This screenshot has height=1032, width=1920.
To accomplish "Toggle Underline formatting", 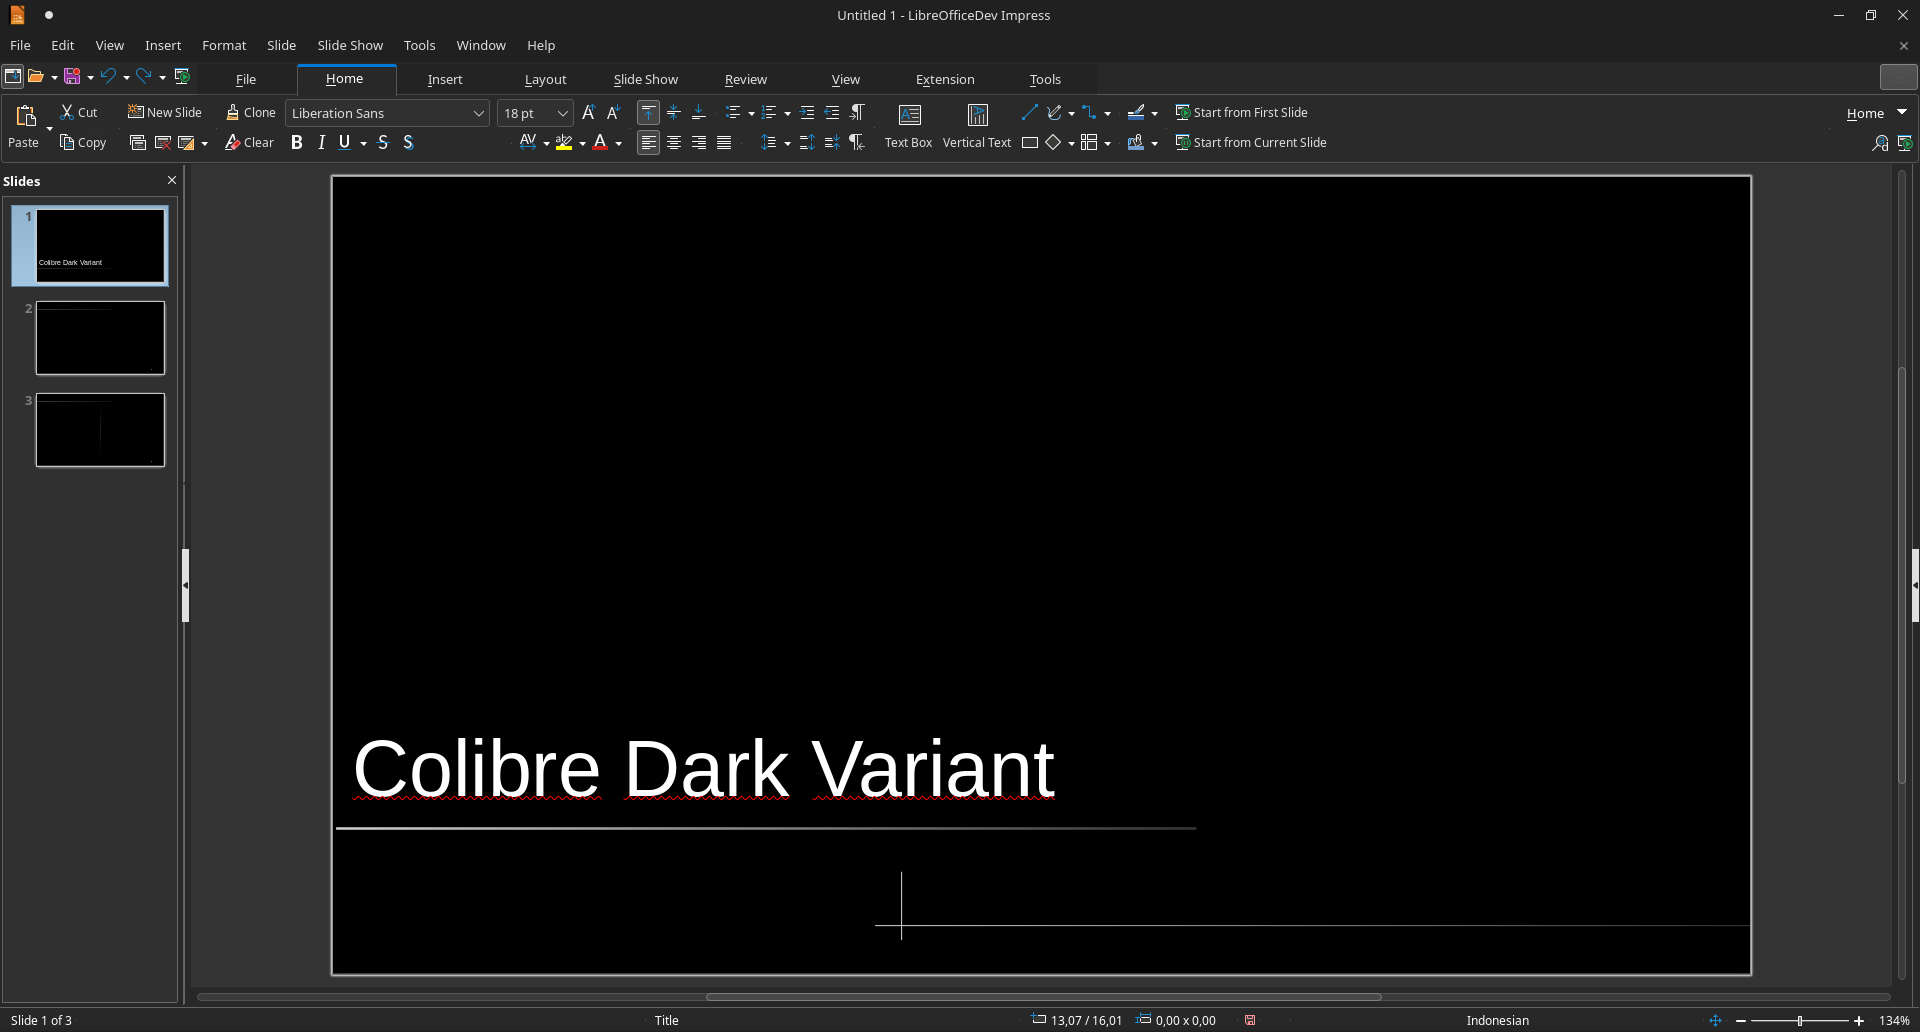I will click(345, 143).
